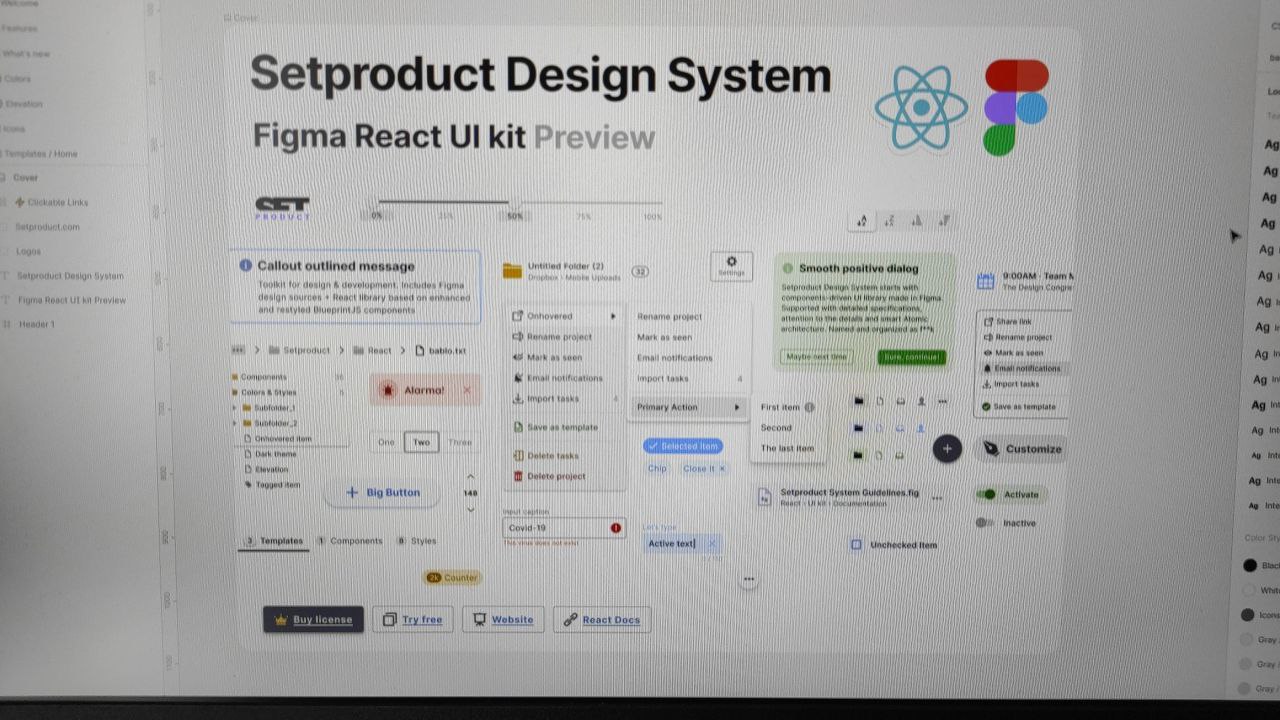This screenshot has height=720, width=1280.
Task: Click the info icon beside First item
Action: [x=809, y=407]
